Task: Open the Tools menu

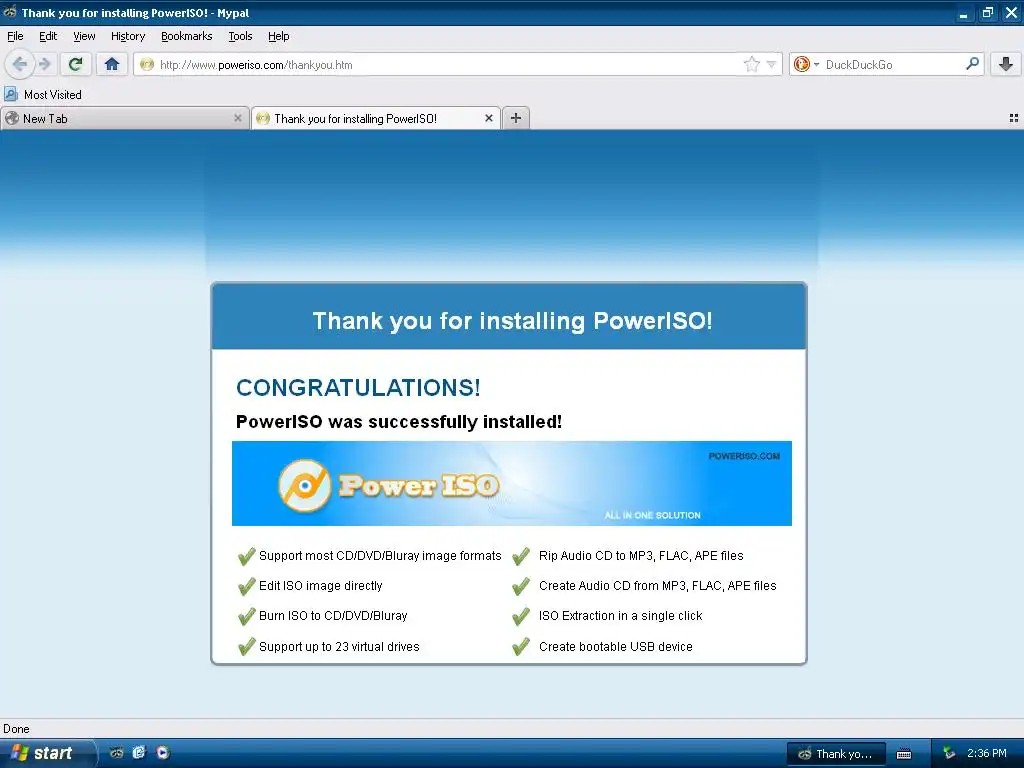Action: pyautogui.click(x=240, y=36)
